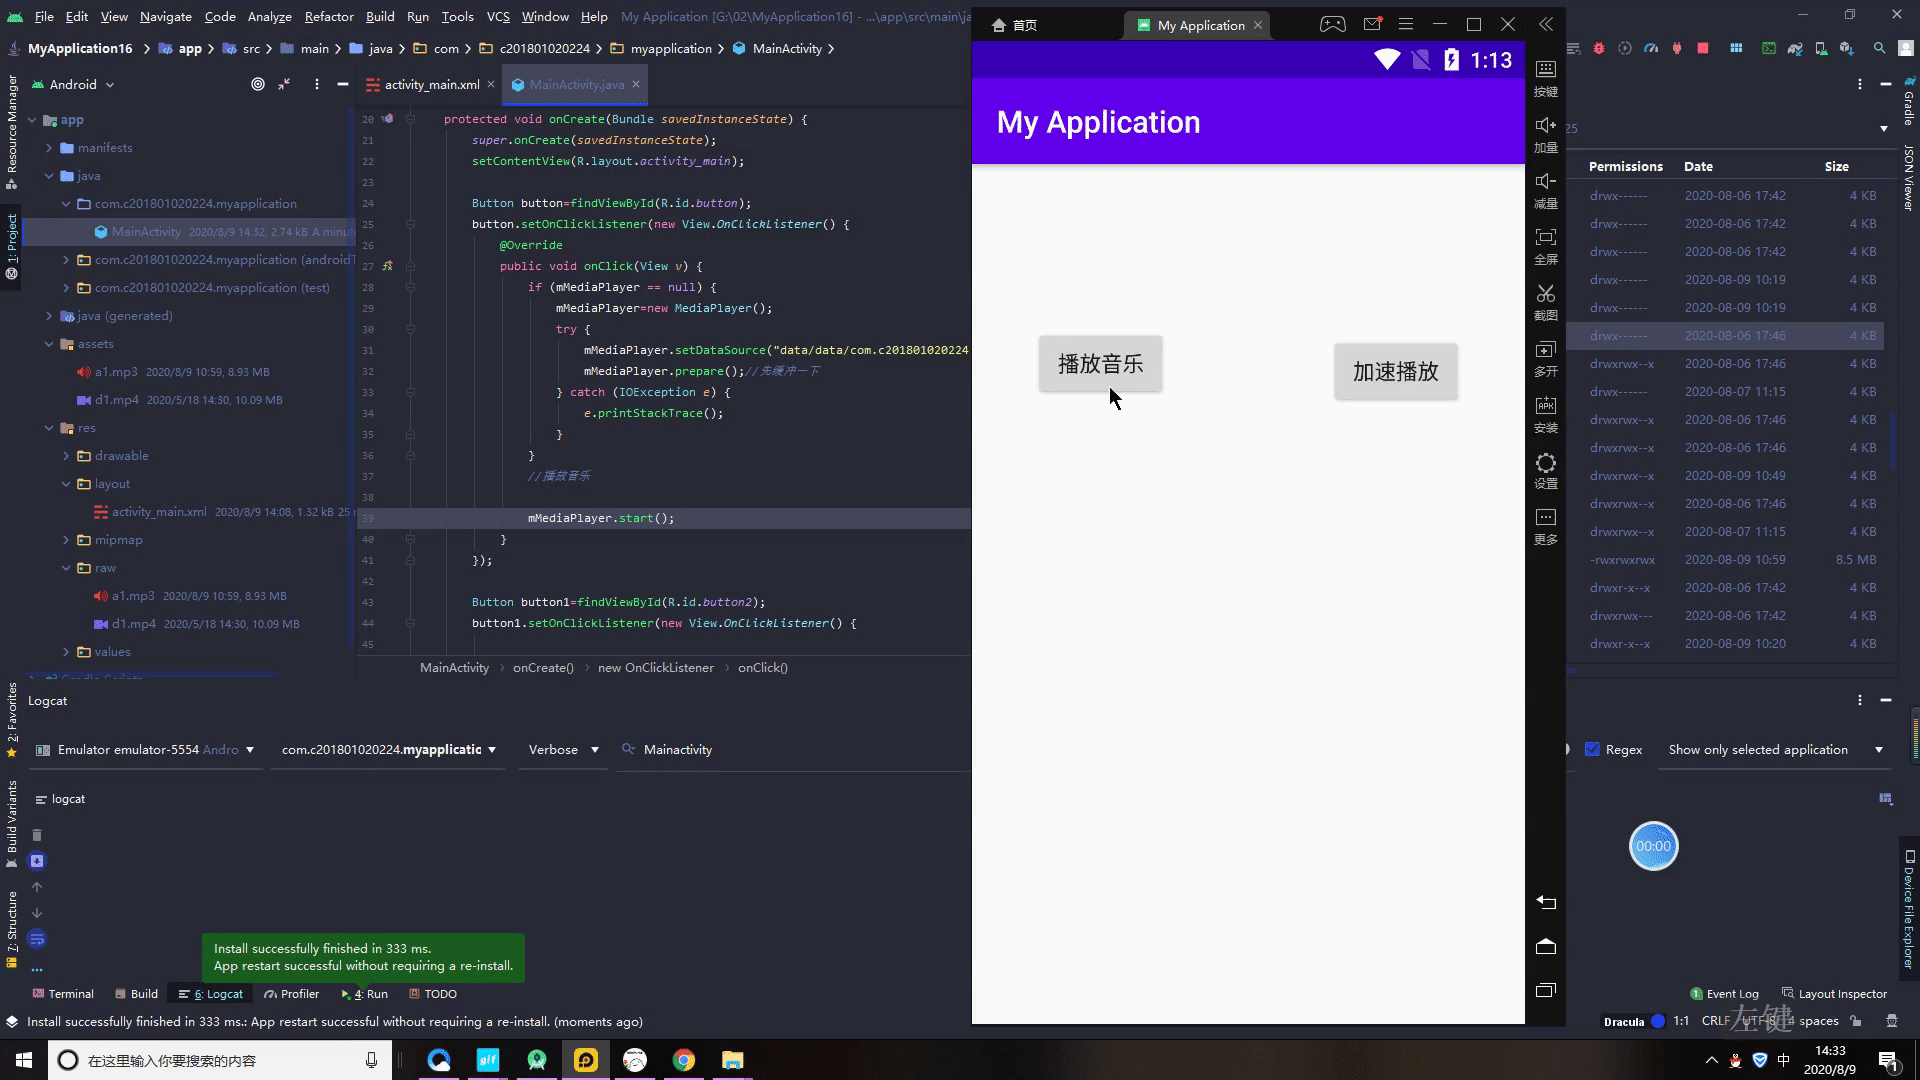This screenshot has width=1920, height=1080.
Task: Toggle the Regex checkbox in Logcat
Action: pos(1593,749)
